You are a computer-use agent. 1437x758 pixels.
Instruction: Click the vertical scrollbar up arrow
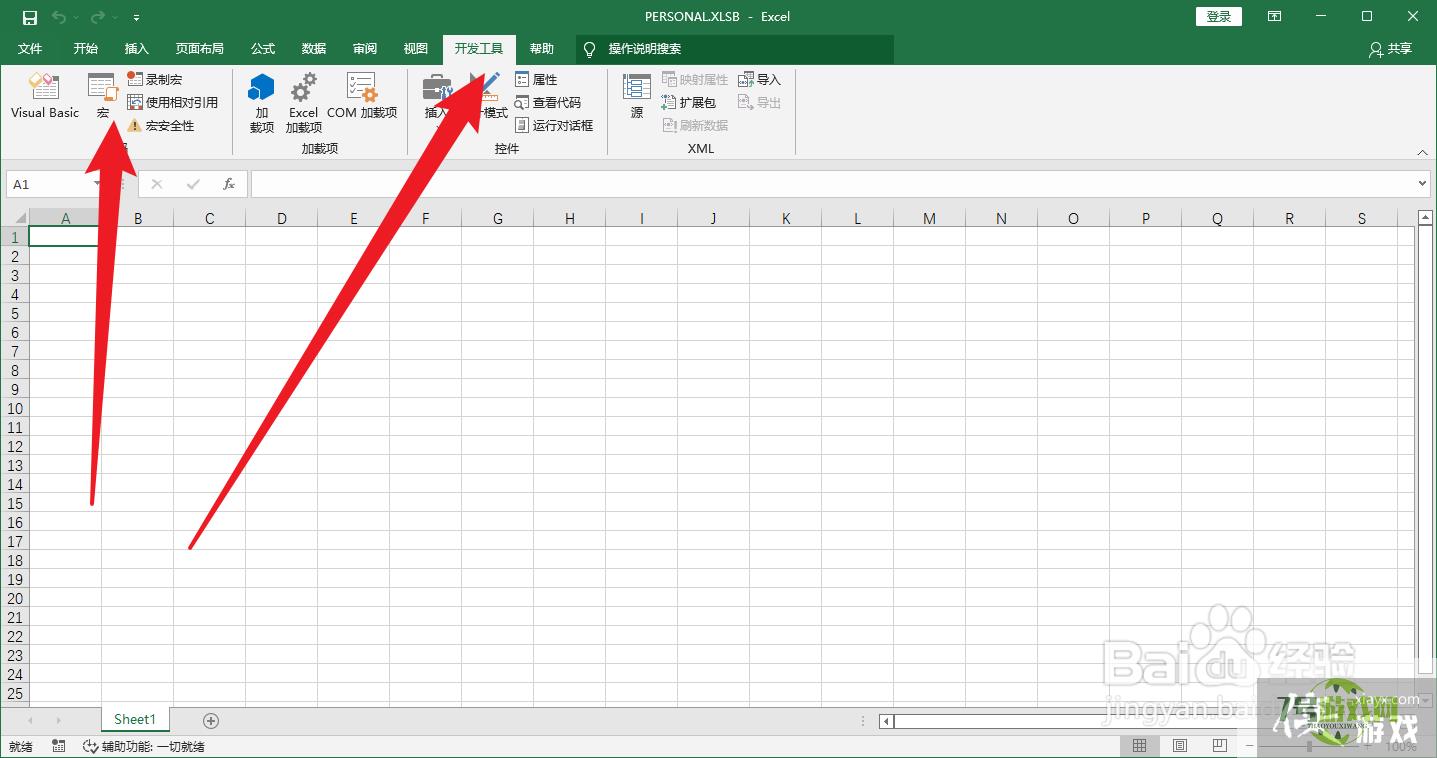(x=1426, y=218)
